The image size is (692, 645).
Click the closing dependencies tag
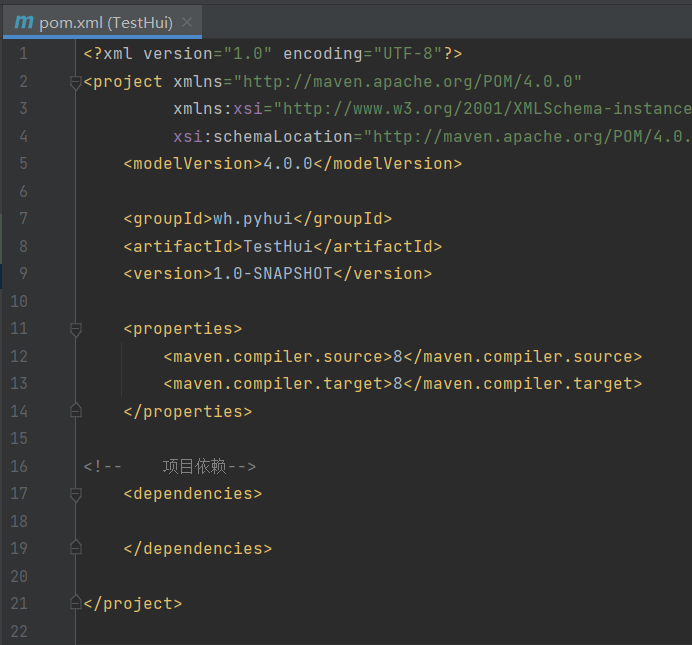(x=198, y=549)
